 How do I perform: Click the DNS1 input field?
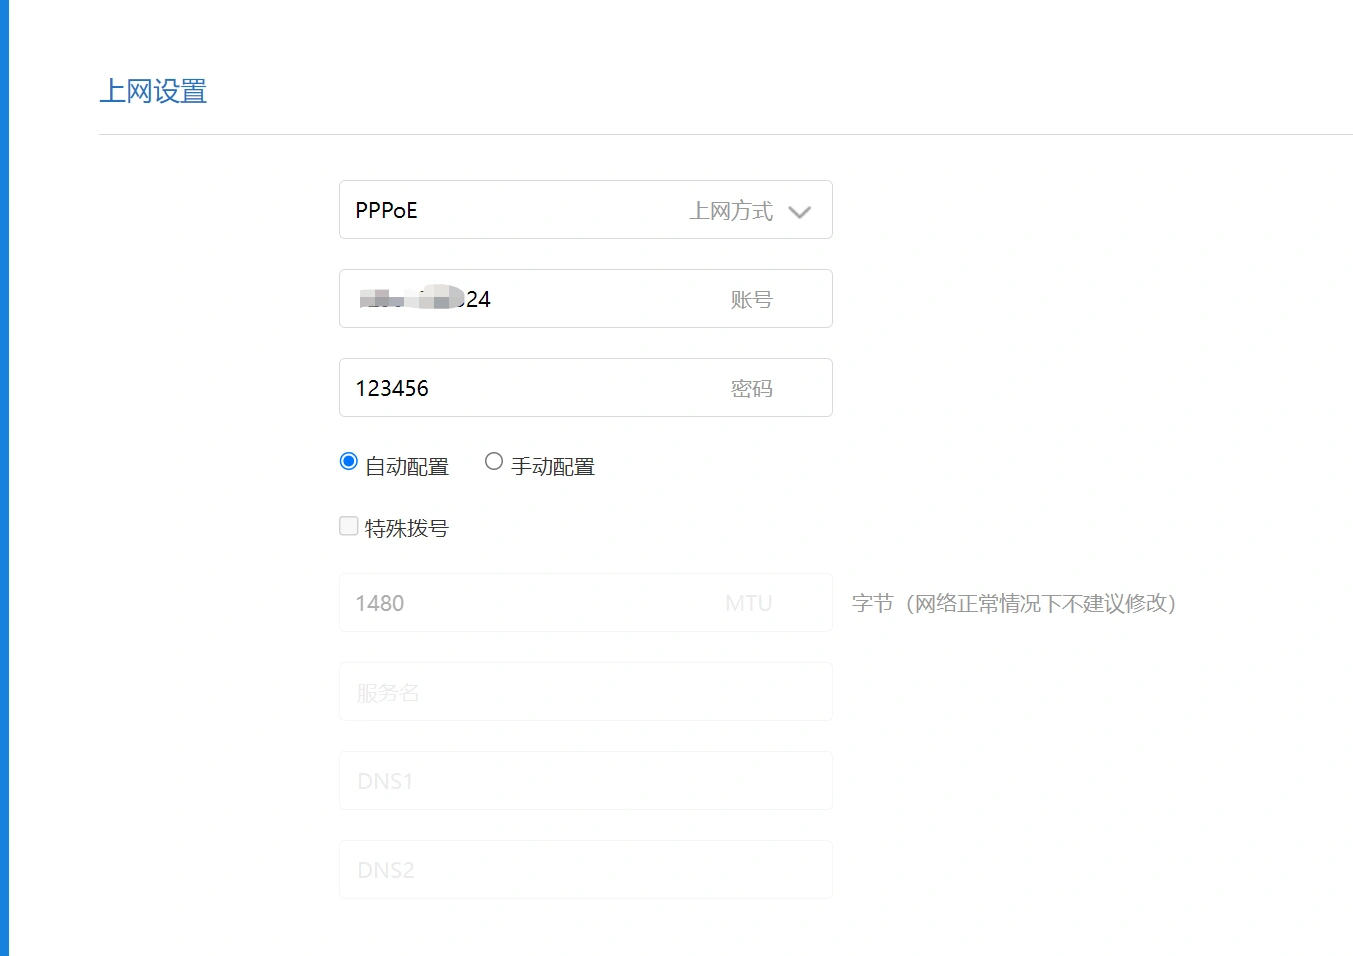click(x=585, y=781)
